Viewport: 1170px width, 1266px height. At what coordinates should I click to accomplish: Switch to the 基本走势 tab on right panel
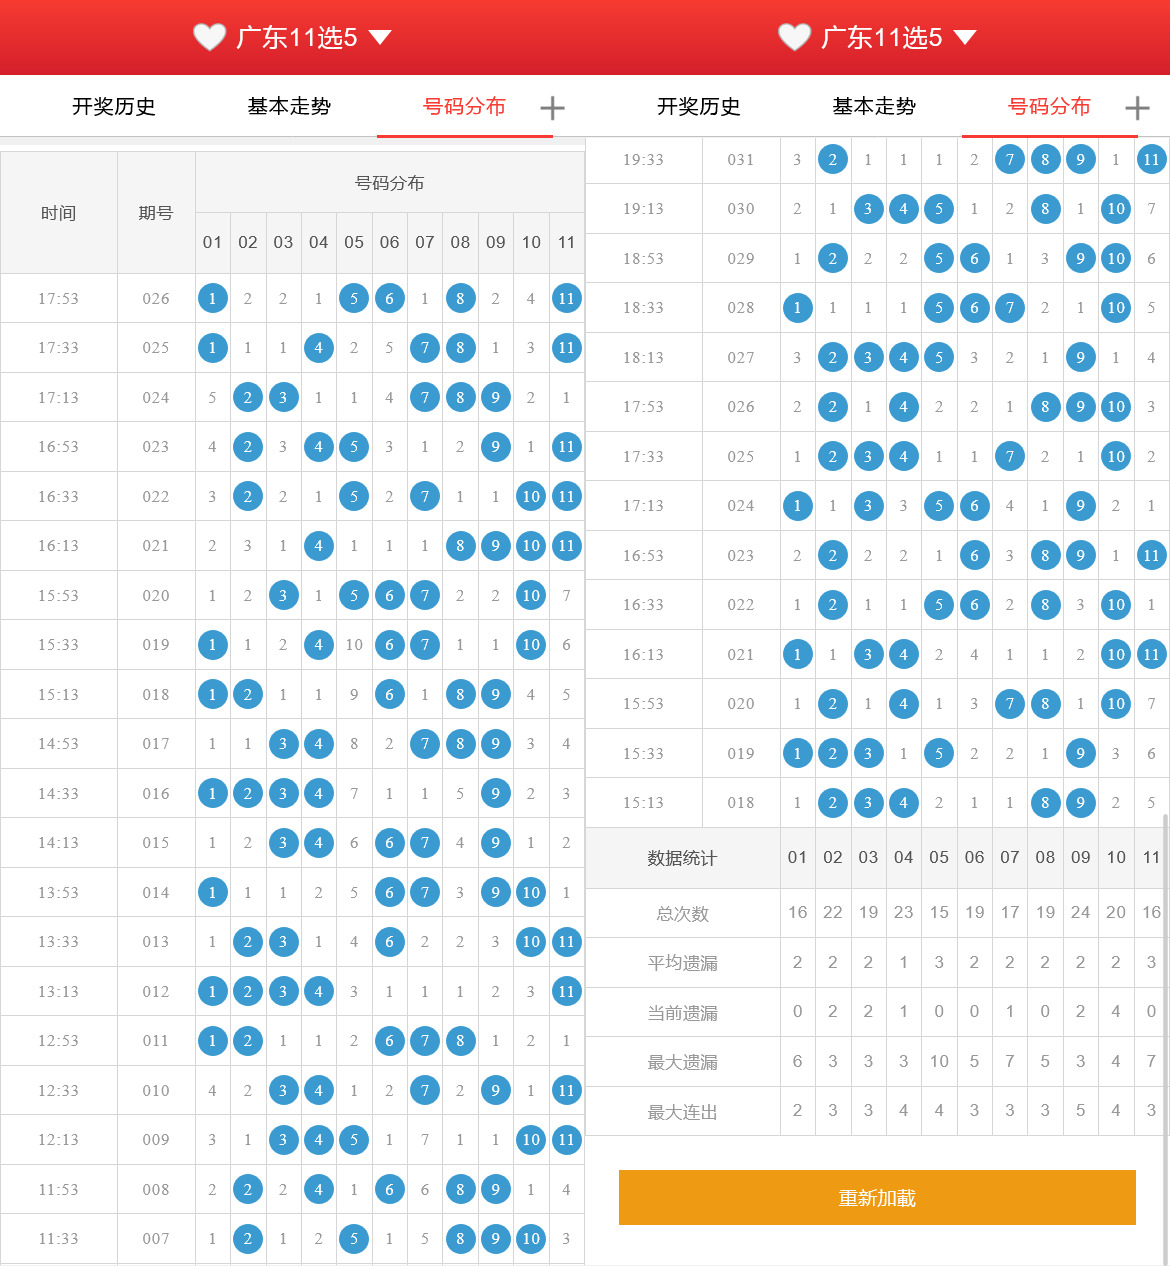[873, 107]
